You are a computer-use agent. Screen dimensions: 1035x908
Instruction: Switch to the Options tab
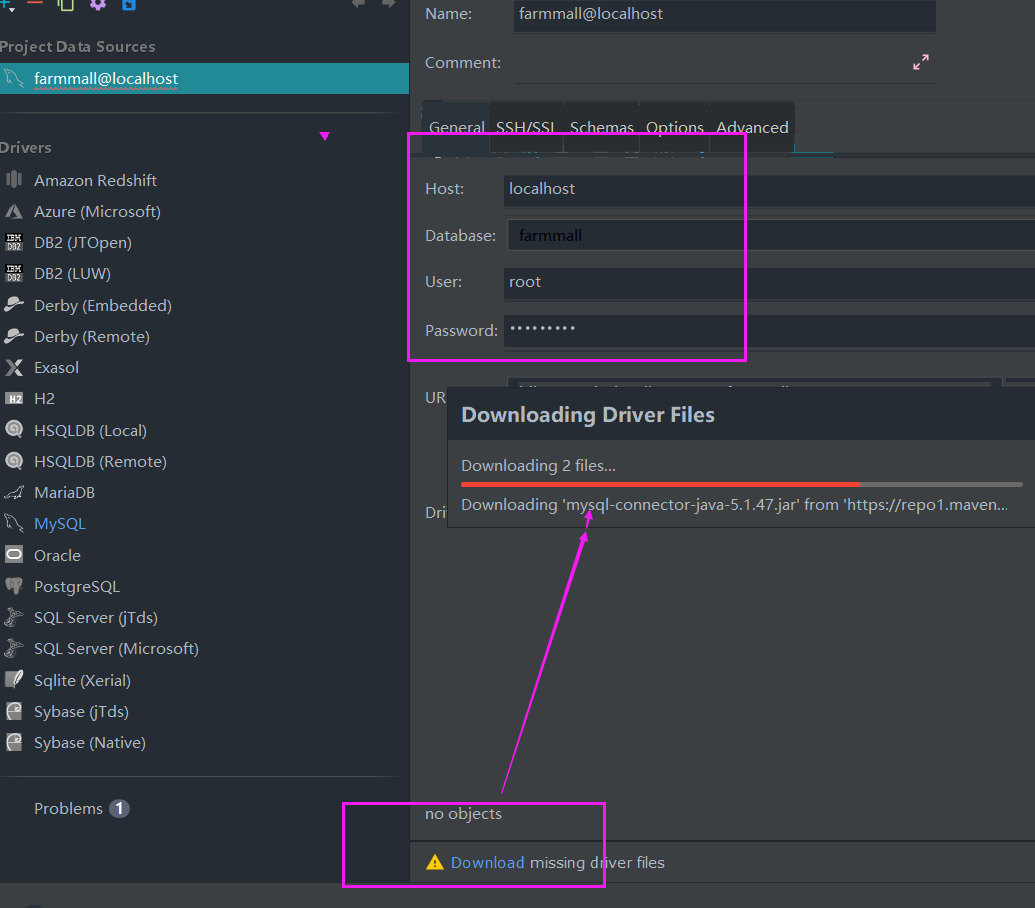(x=675, y=127)
